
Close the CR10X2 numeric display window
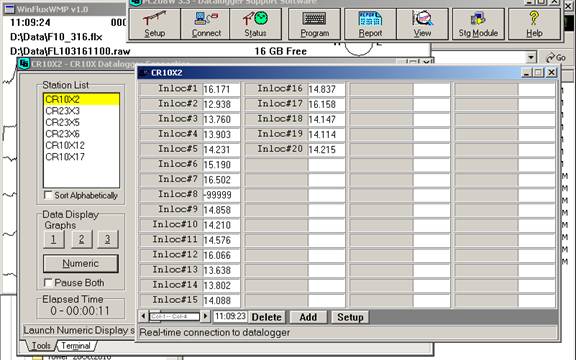pyautogui.click(x=551, y=72)
